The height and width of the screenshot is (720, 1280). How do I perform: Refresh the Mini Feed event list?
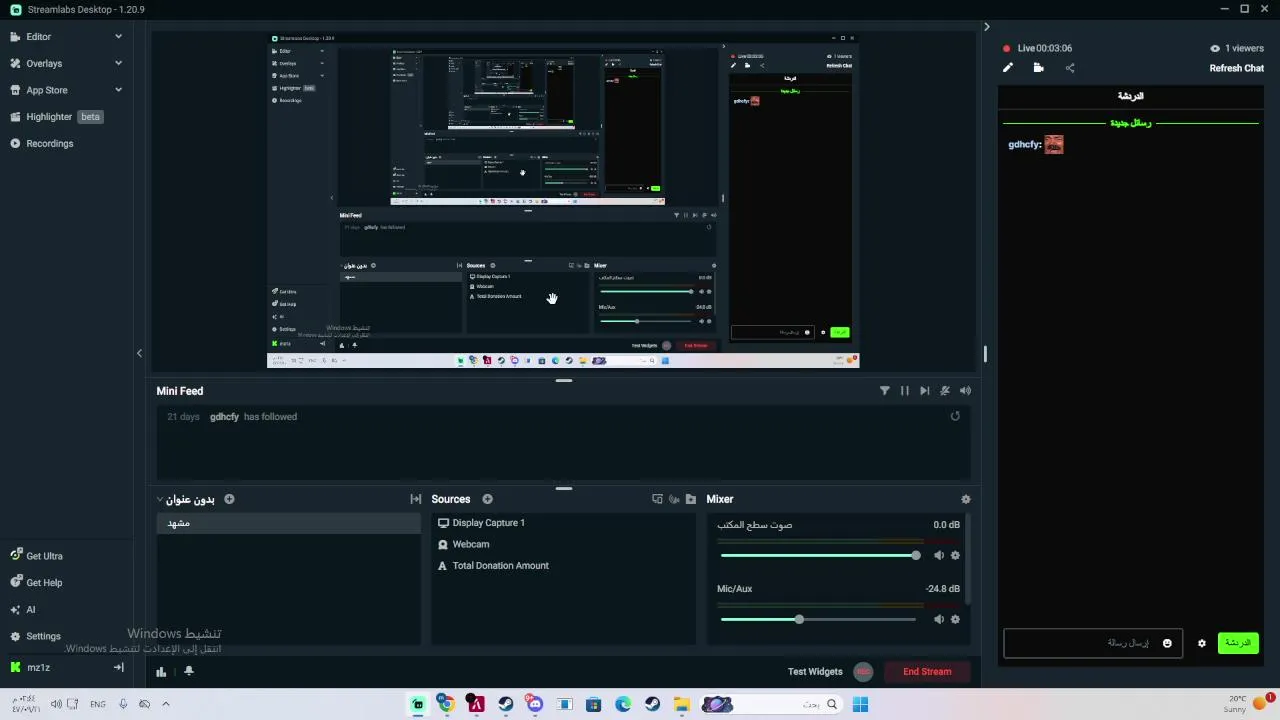tap(955, 416)
